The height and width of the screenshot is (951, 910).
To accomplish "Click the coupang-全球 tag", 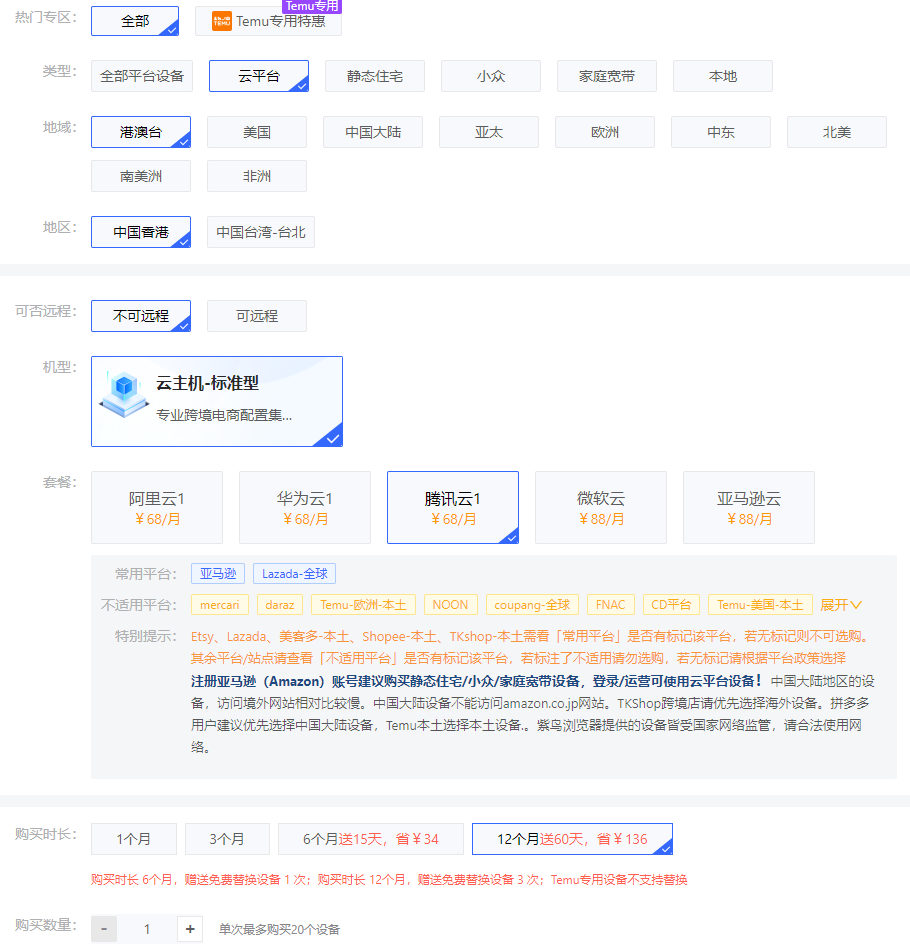I will [532, 605].
